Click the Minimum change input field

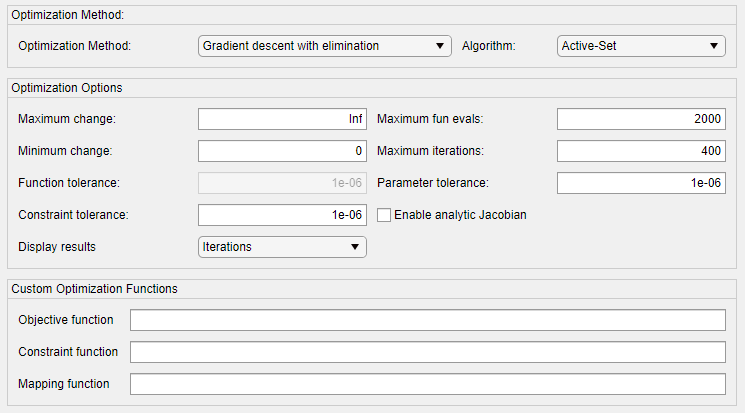pos(282,152)
